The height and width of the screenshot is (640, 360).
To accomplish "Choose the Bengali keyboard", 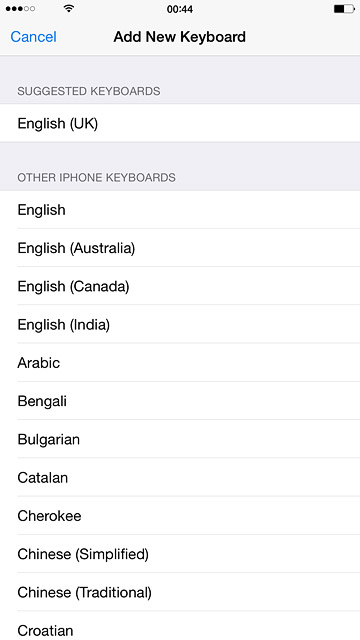I will click(x=180, y=401).
